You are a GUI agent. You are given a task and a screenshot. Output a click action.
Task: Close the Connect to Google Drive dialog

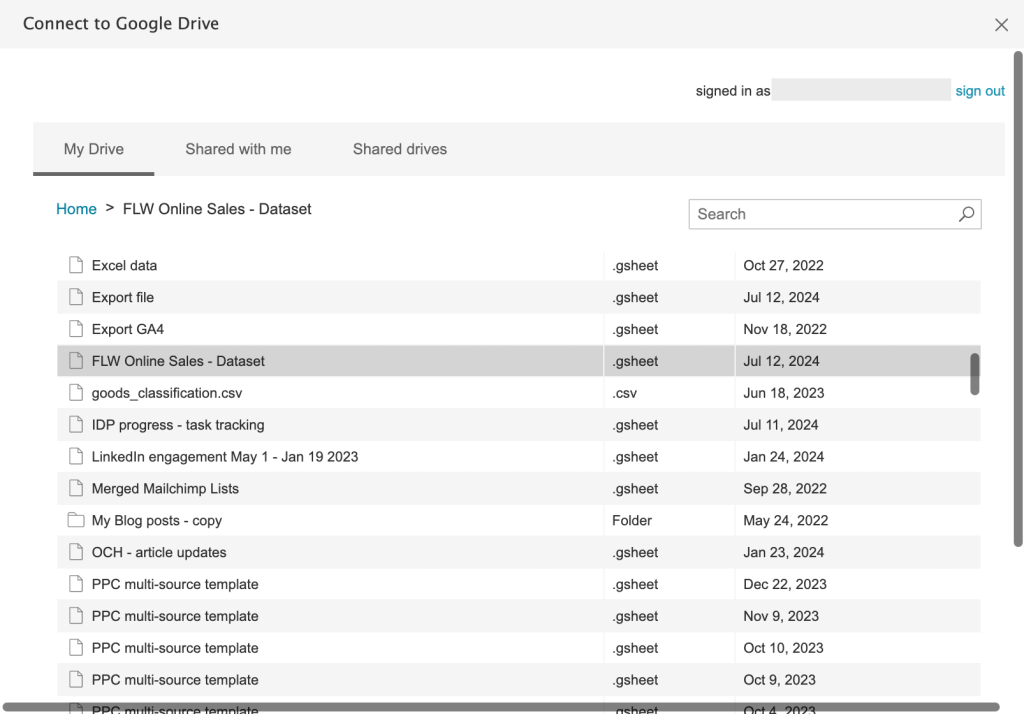tap(1001, 25)
